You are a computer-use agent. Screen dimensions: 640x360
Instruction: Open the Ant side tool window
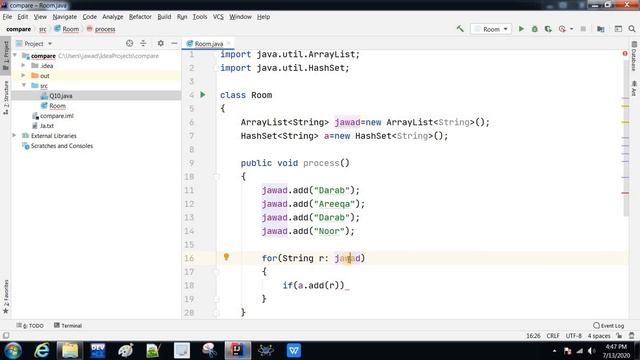click(634, 88)
